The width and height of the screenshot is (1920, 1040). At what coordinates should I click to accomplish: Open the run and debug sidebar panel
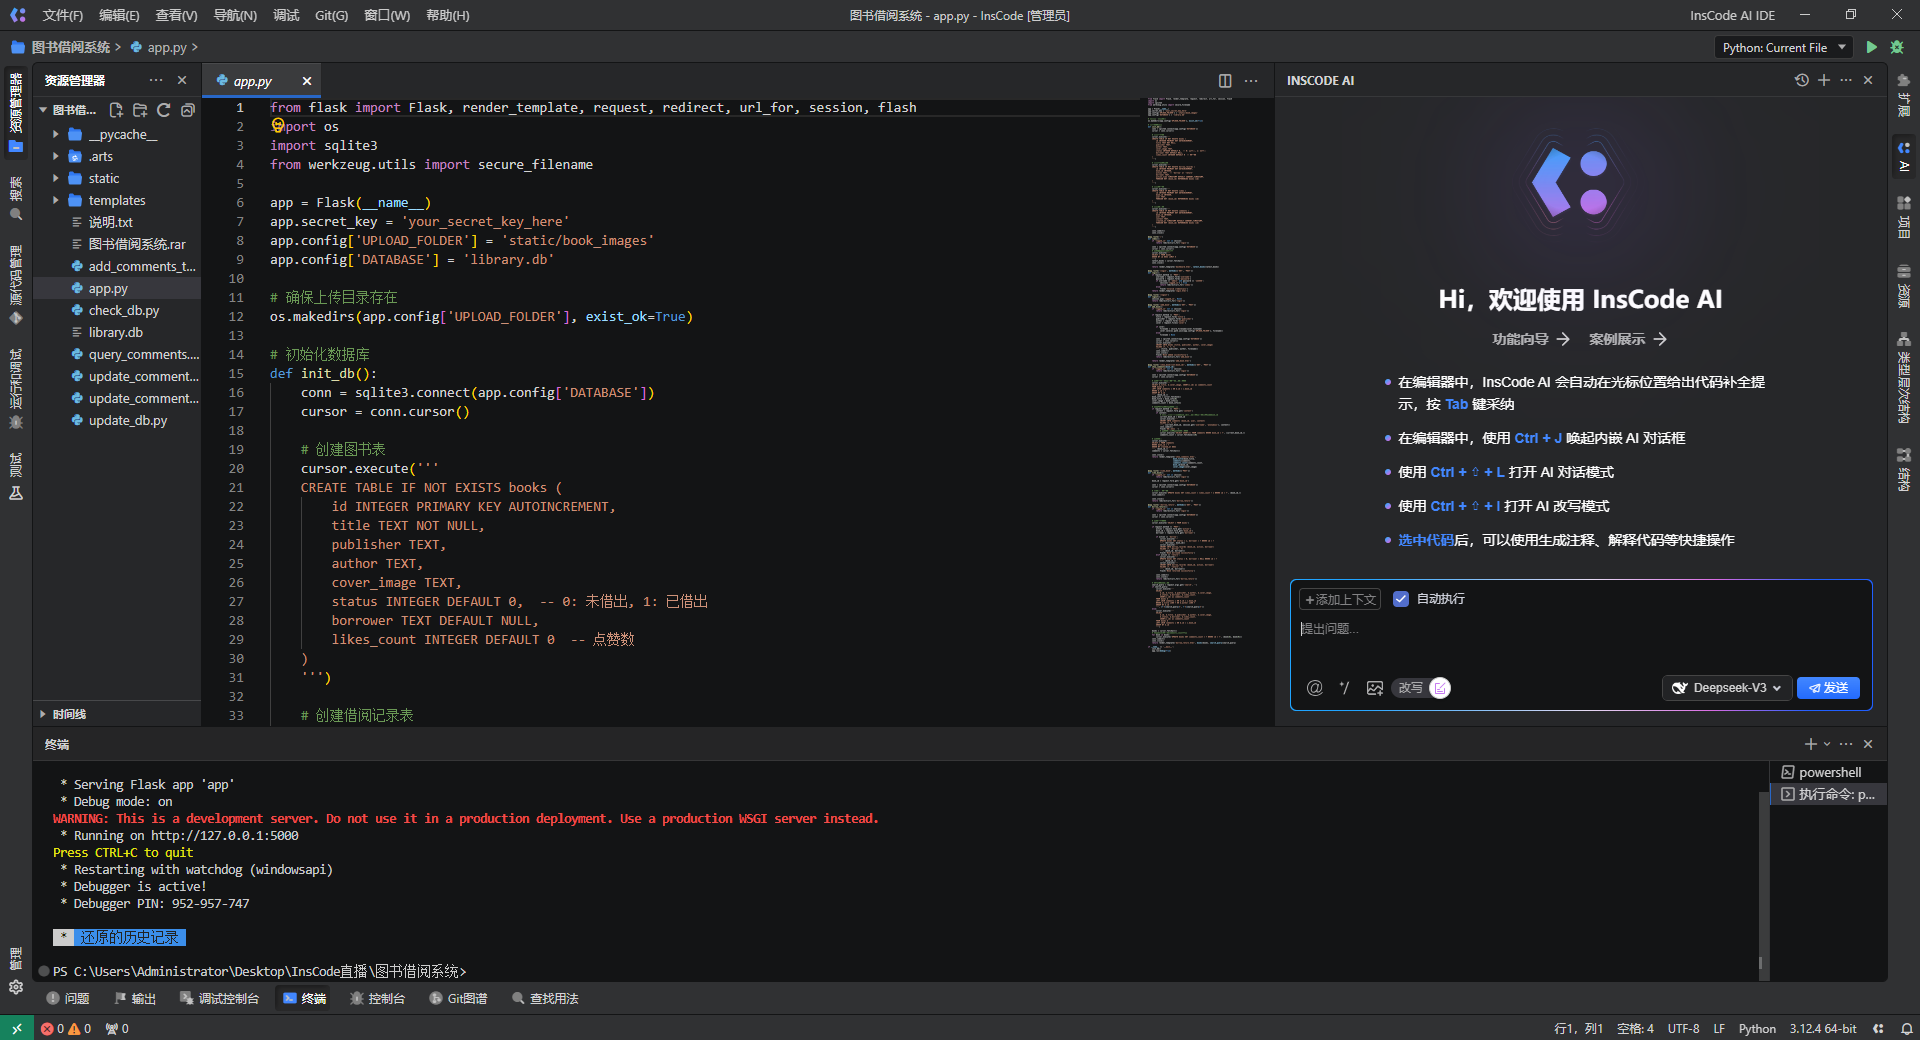[16, 390]
